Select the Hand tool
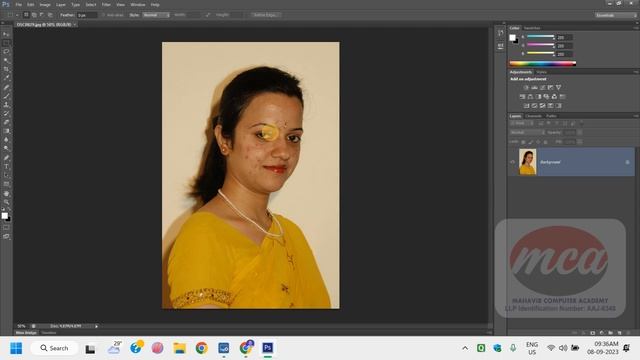Screen dimensions: 640x360 pos(6,194)
